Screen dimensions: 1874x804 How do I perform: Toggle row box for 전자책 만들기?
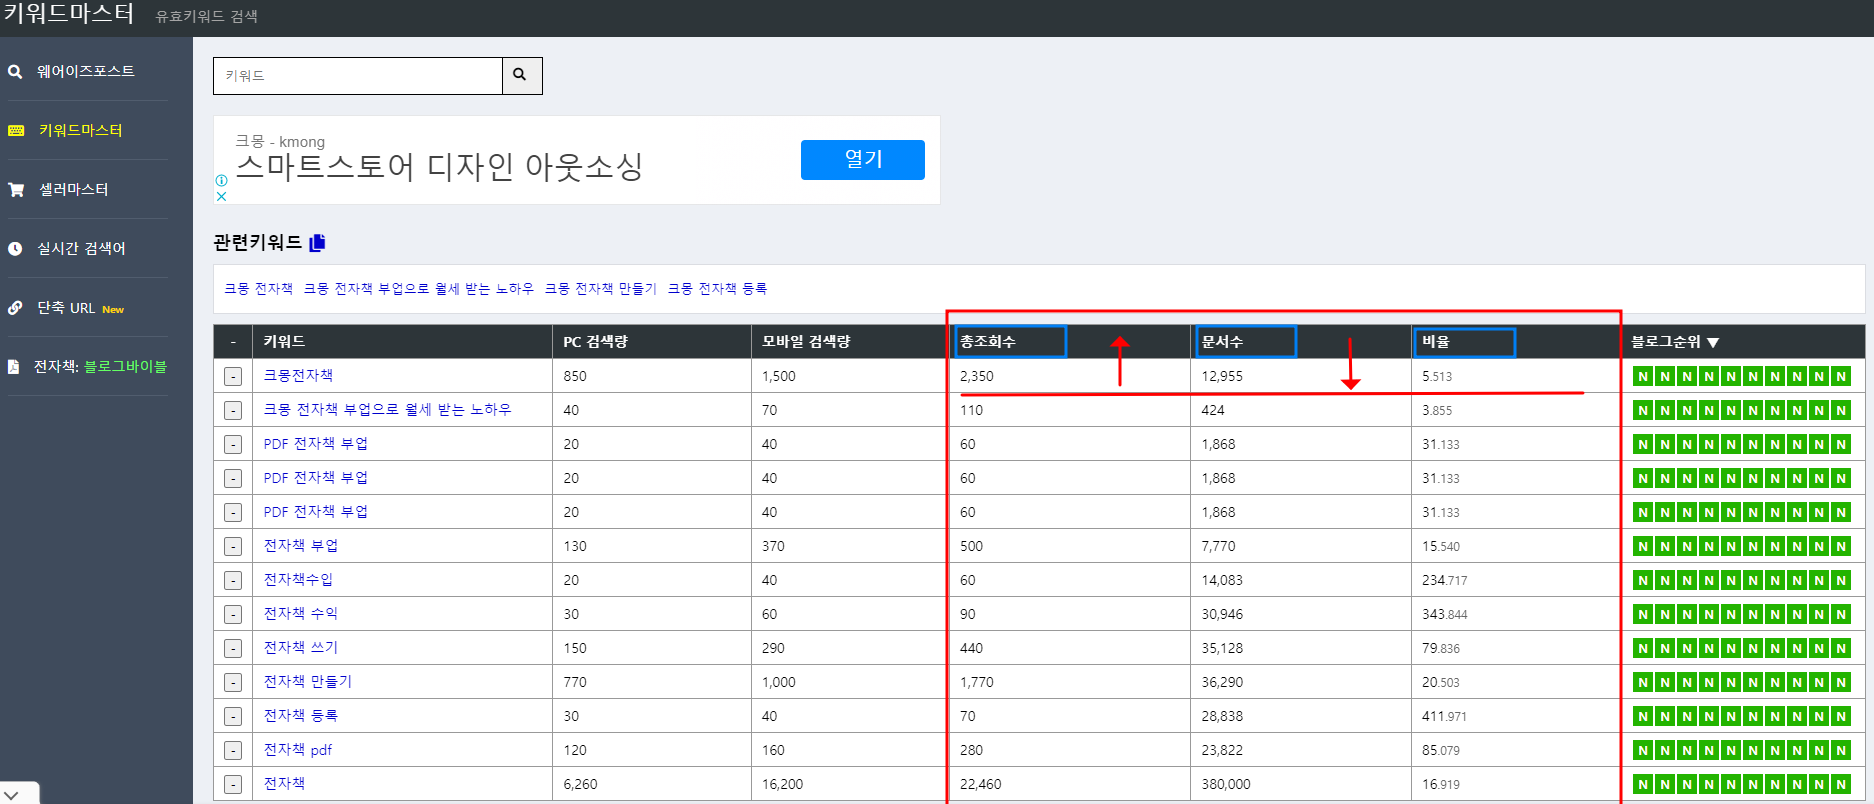tap(233, 683)
